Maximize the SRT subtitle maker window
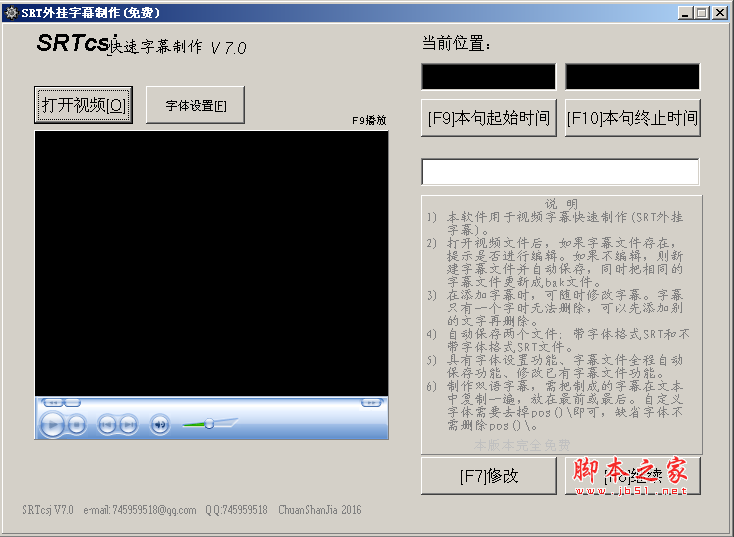The height and width of the screenshot is (537, 734). pyautogui.click(x=701, y=13)
